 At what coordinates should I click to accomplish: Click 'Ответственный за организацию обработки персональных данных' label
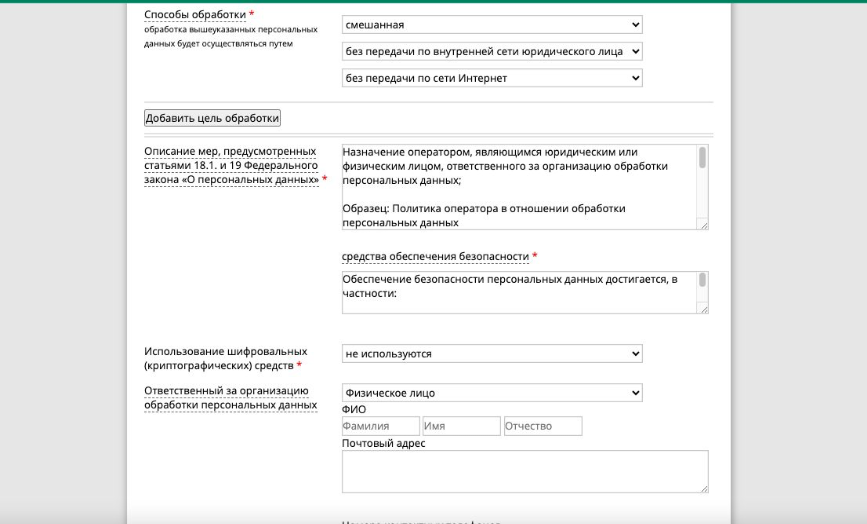click(231, 397)
